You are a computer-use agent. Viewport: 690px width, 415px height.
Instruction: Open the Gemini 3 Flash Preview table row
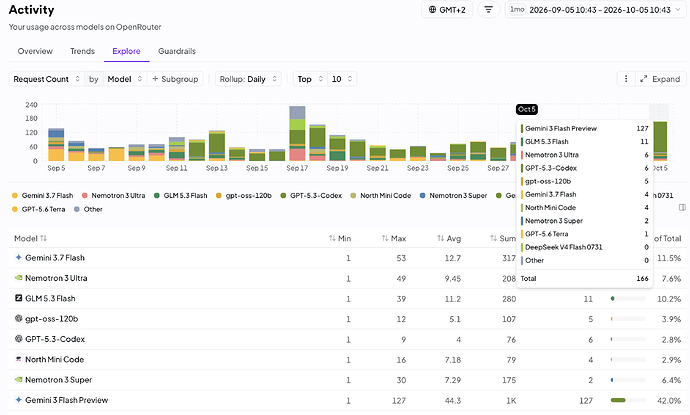(347, 400)
